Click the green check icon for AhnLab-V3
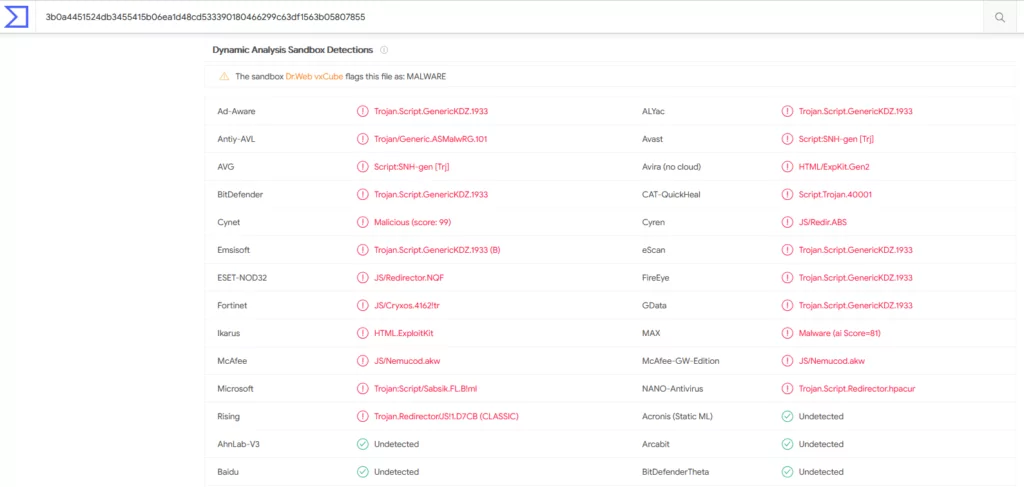1024x487 pixels. click(x=362, y=444)
